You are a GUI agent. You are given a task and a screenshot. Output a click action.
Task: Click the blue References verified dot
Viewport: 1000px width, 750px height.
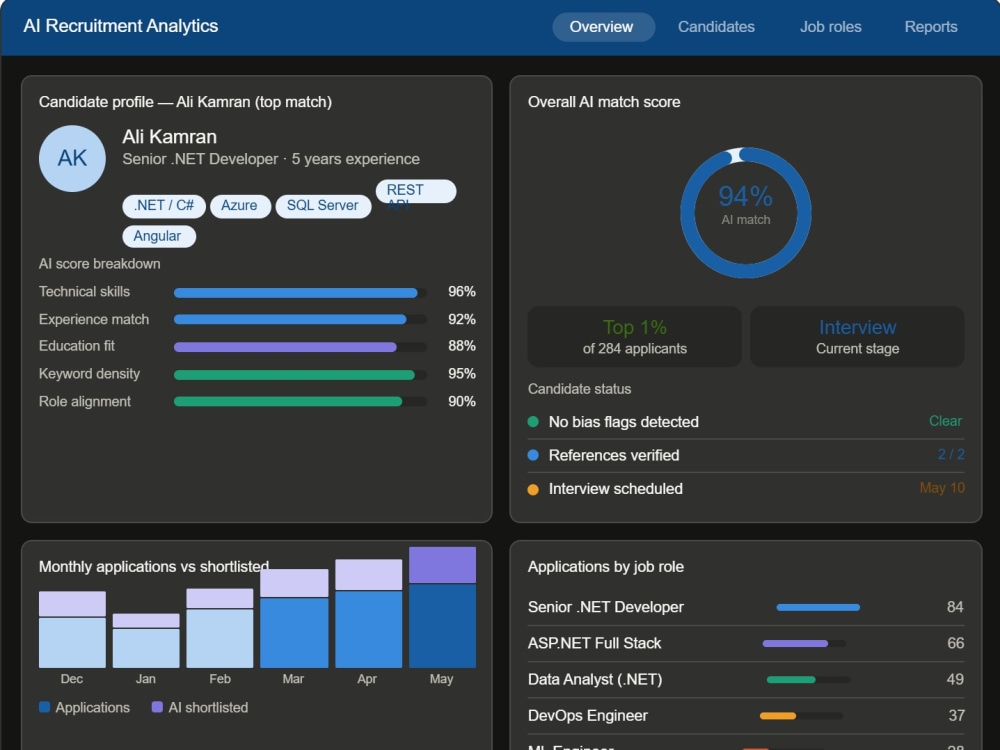(x=533, y=455)
